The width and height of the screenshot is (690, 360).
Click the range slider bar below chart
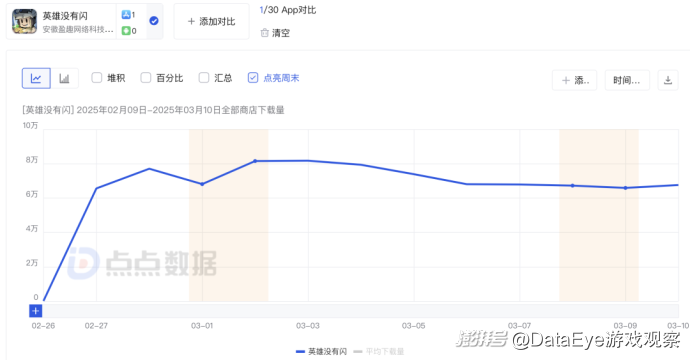coord(360,311)
